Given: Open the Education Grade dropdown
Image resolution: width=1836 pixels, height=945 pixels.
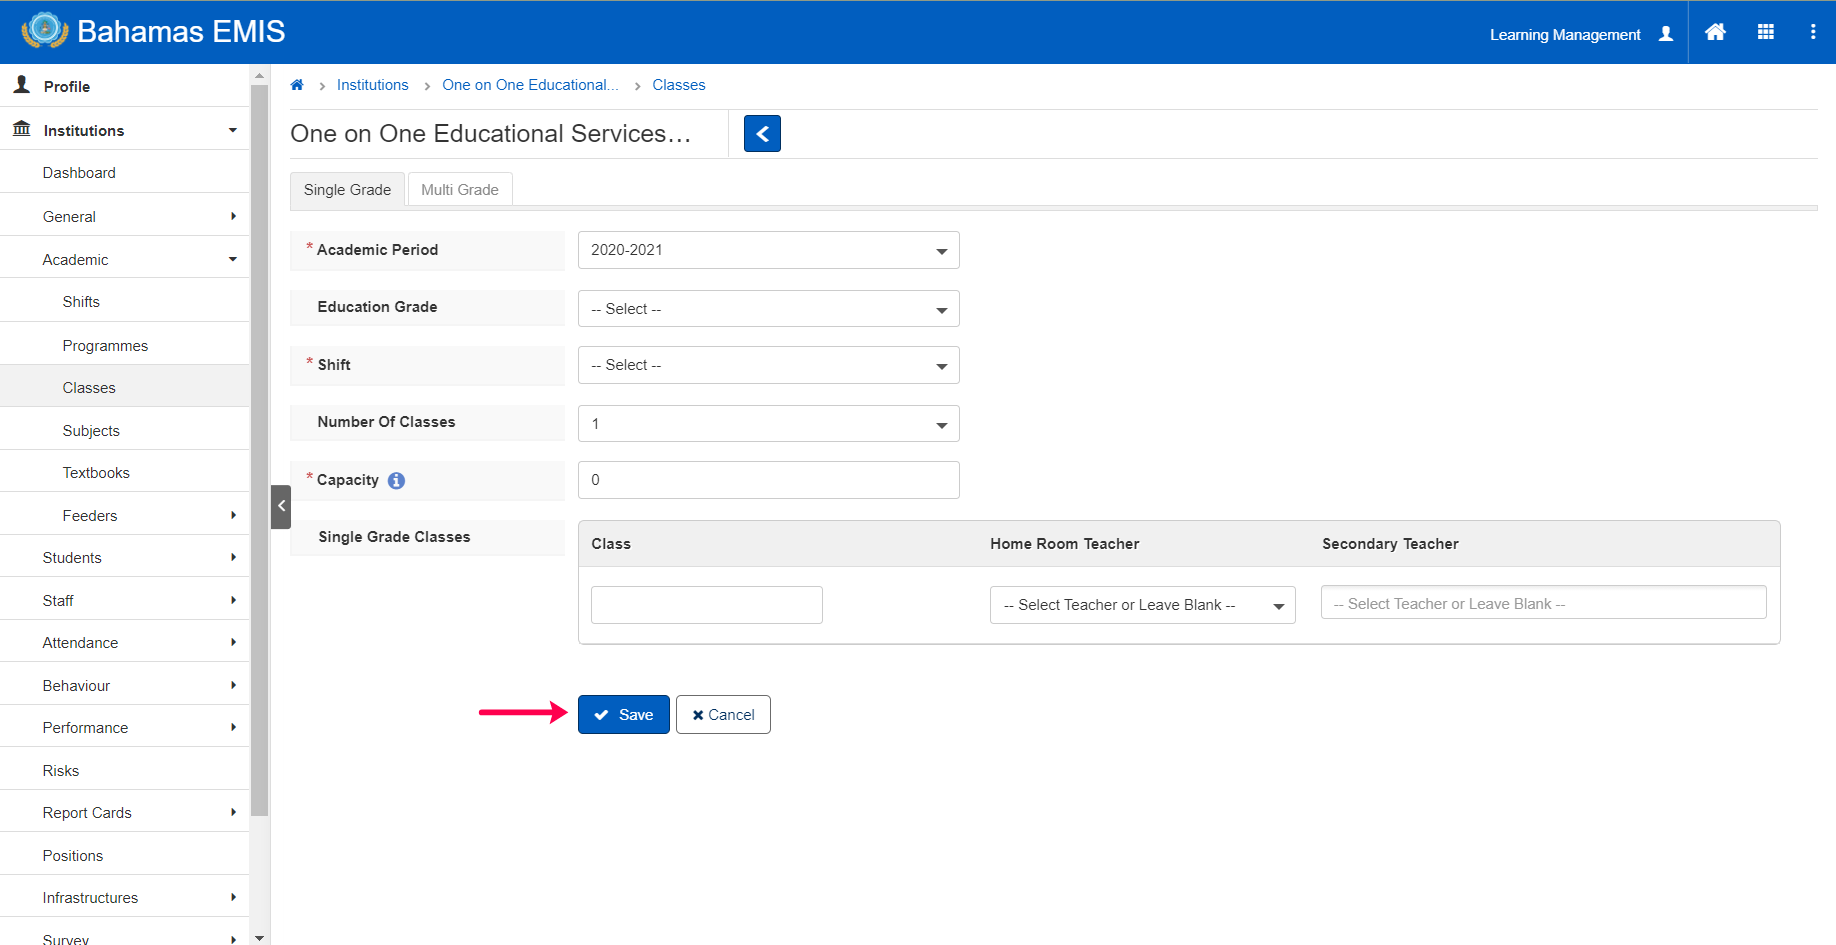Looking at the screenshot, I should [x=768, y=308].
